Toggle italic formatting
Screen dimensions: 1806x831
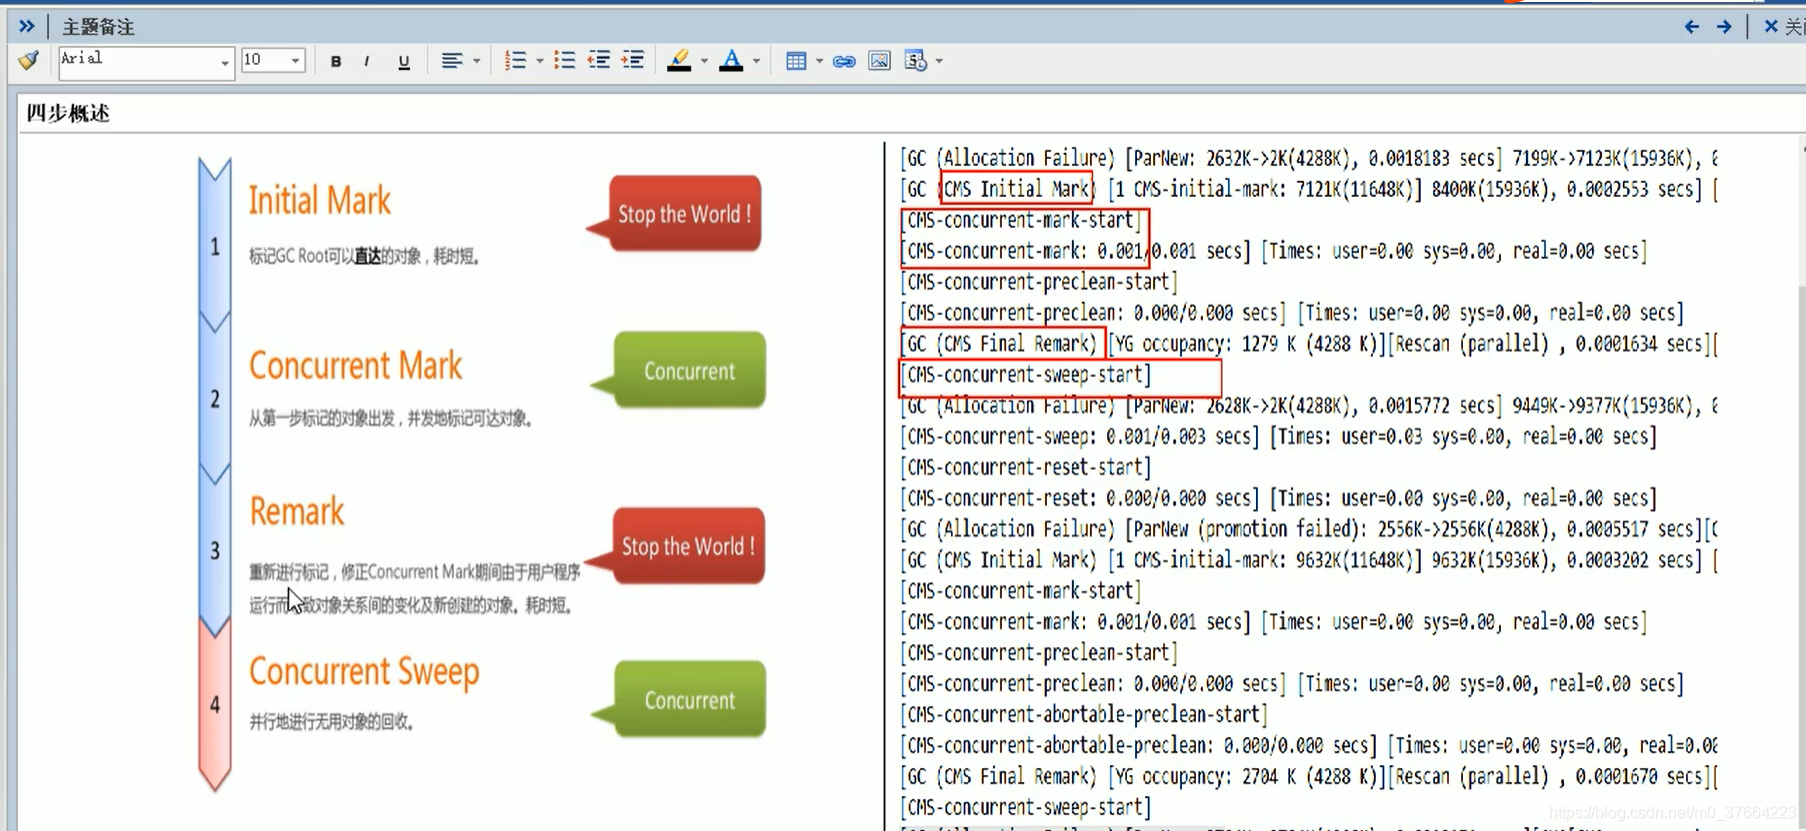[367, 62]
